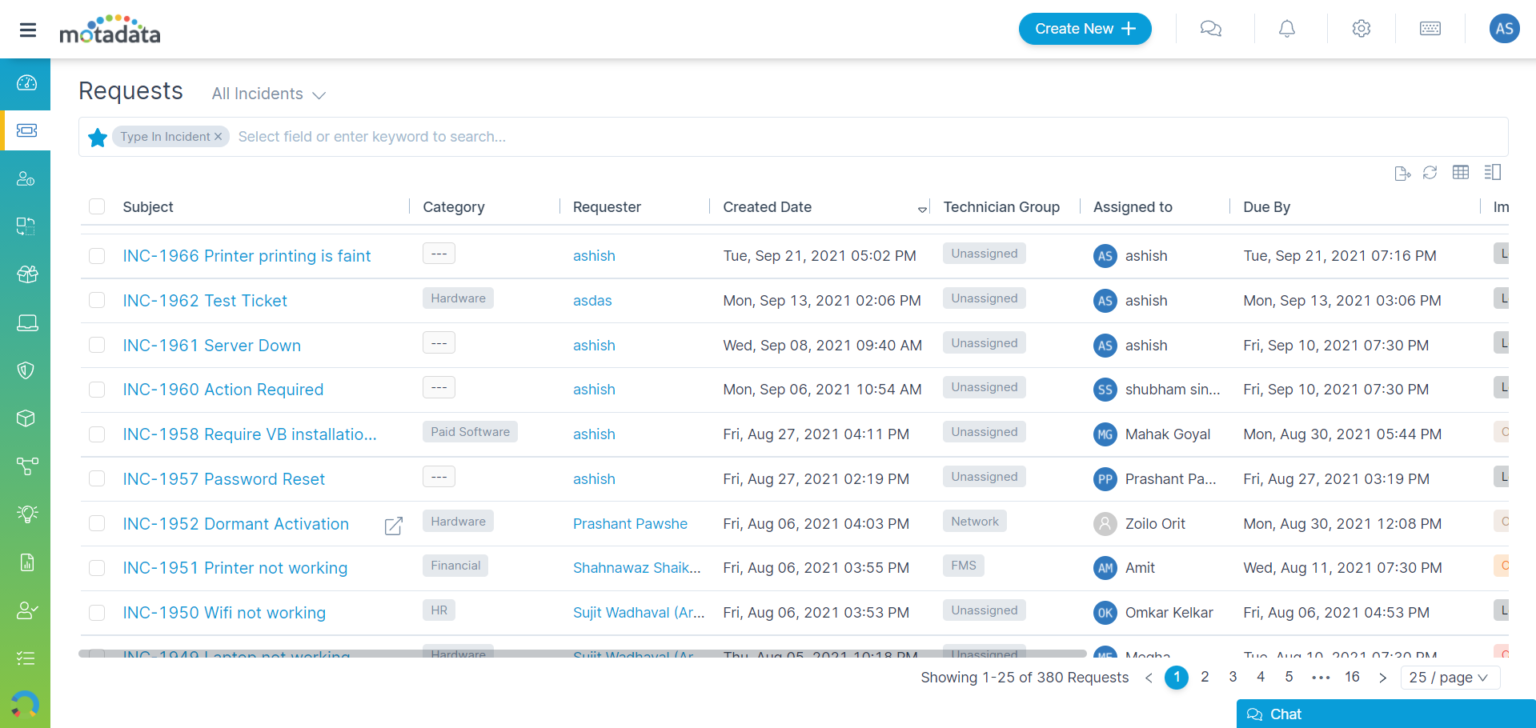The width and height of the screenshot is (1536, 728).
Task: Click the refresh icon above the table
Action: click(1430, 173)
